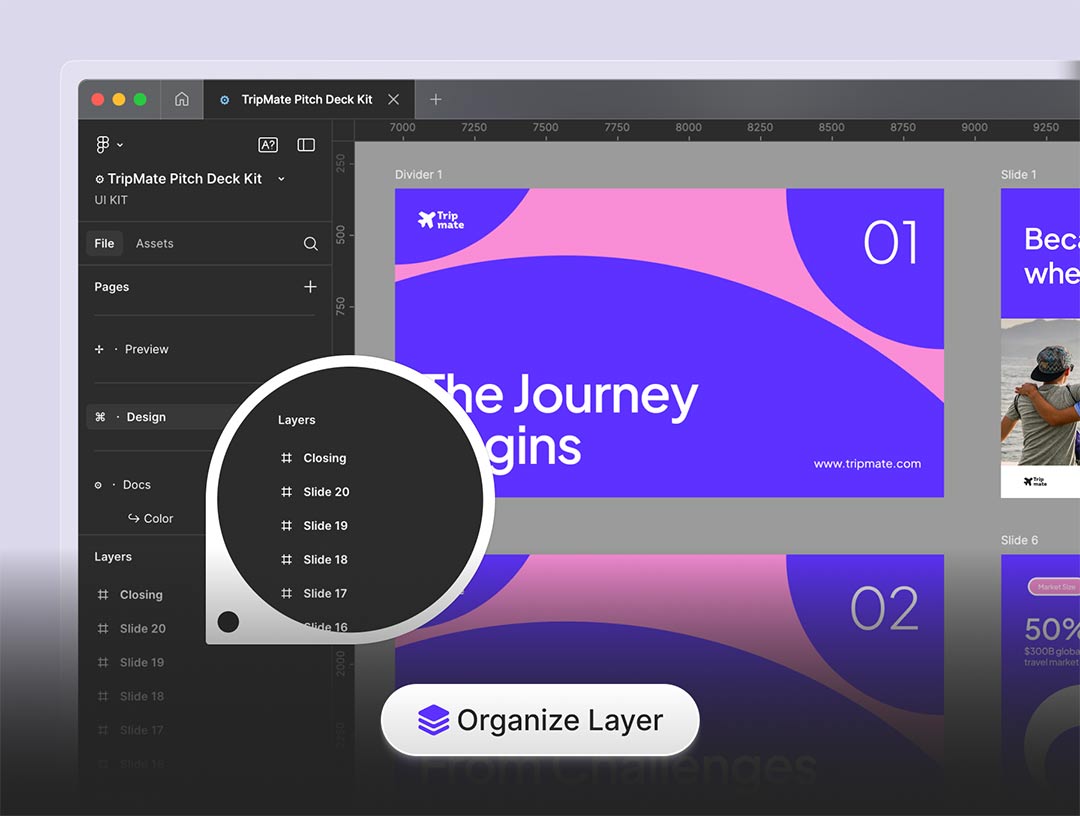Select the Design page
This screenshot has width=1080, height=816.
146,417
